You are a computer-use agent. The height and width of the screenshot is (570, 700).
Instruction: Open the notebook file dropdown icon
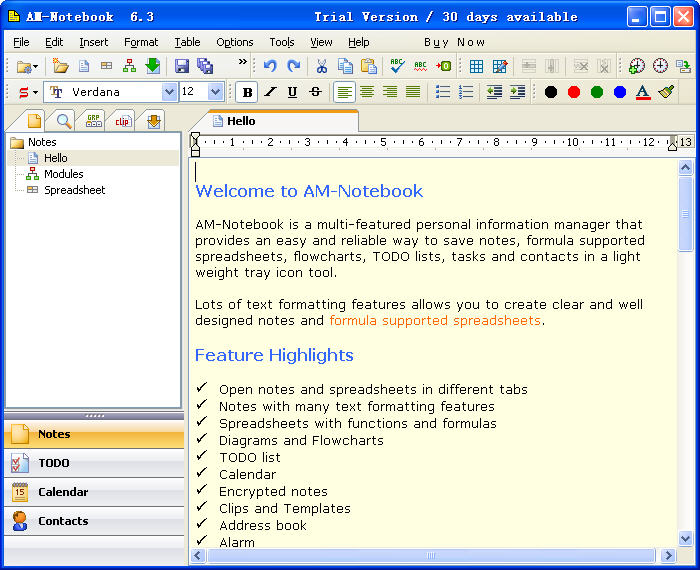click(x=27, y=67)
